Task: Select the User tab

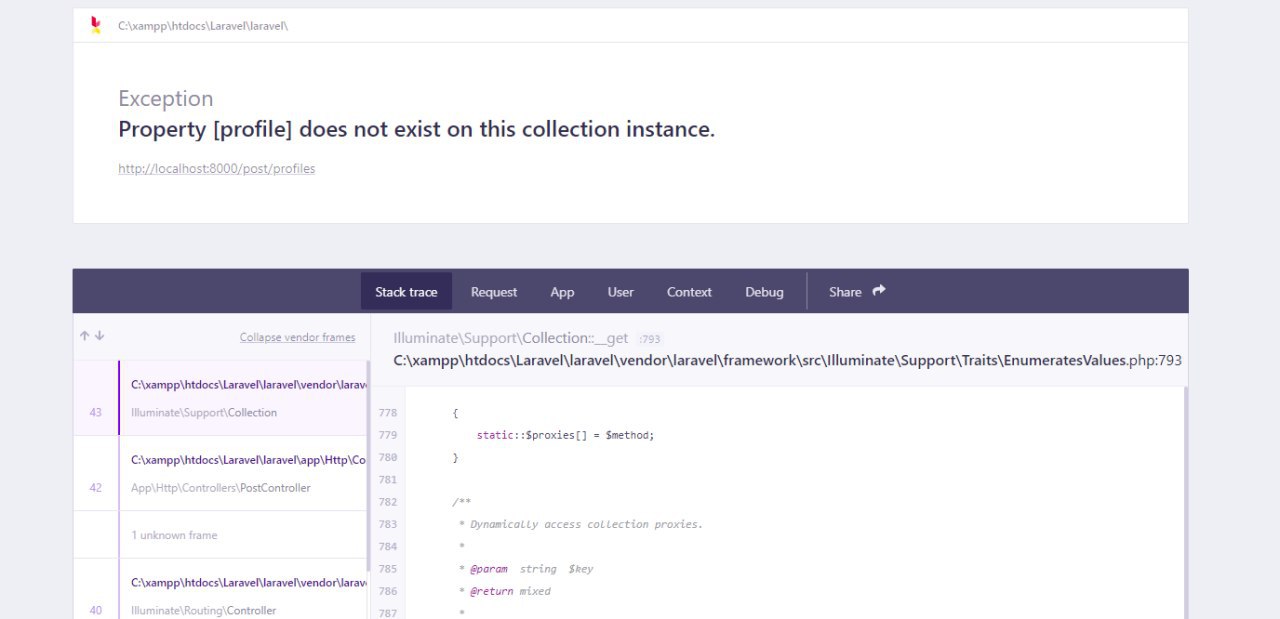Action: point(620,292)
